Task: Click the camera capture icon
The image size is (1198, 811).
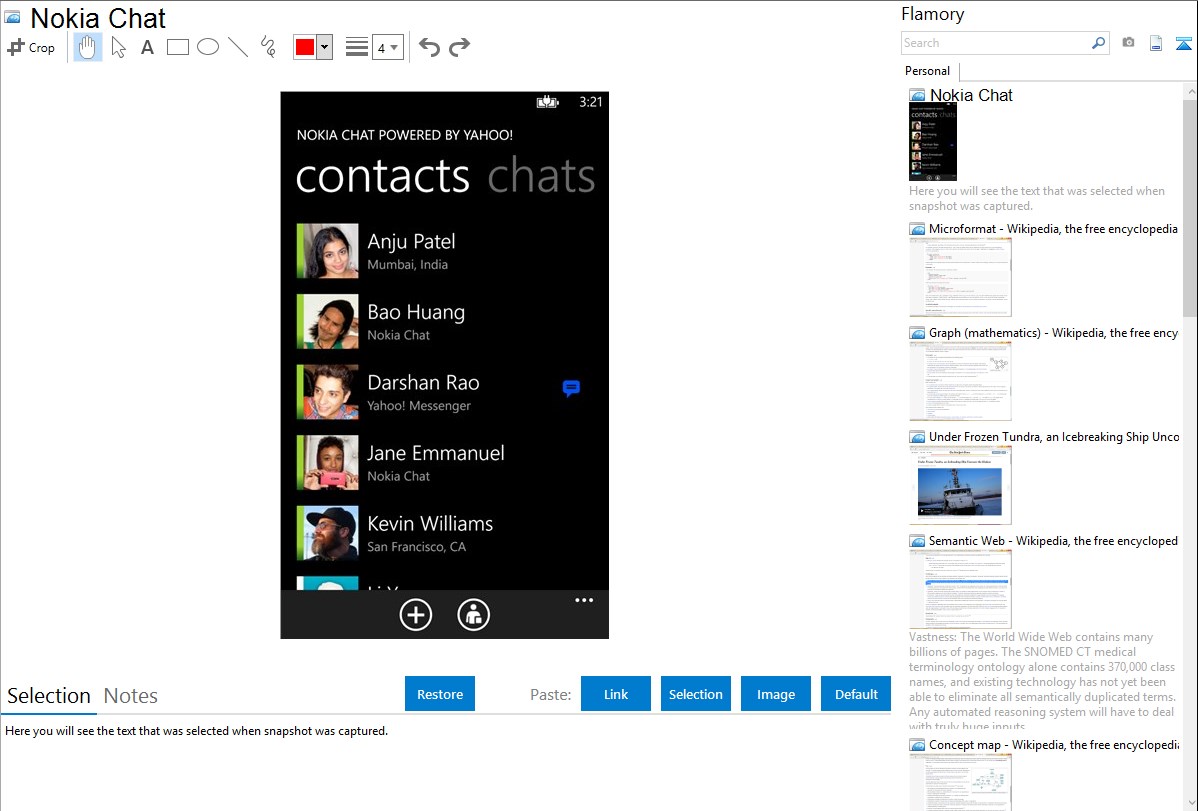Action: coord(1128,43)
